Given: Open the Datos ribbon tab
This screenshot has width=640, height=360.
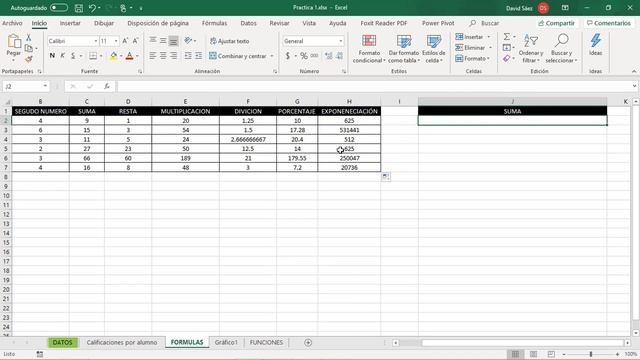Looking at the screenshot, I should point(248,23).
